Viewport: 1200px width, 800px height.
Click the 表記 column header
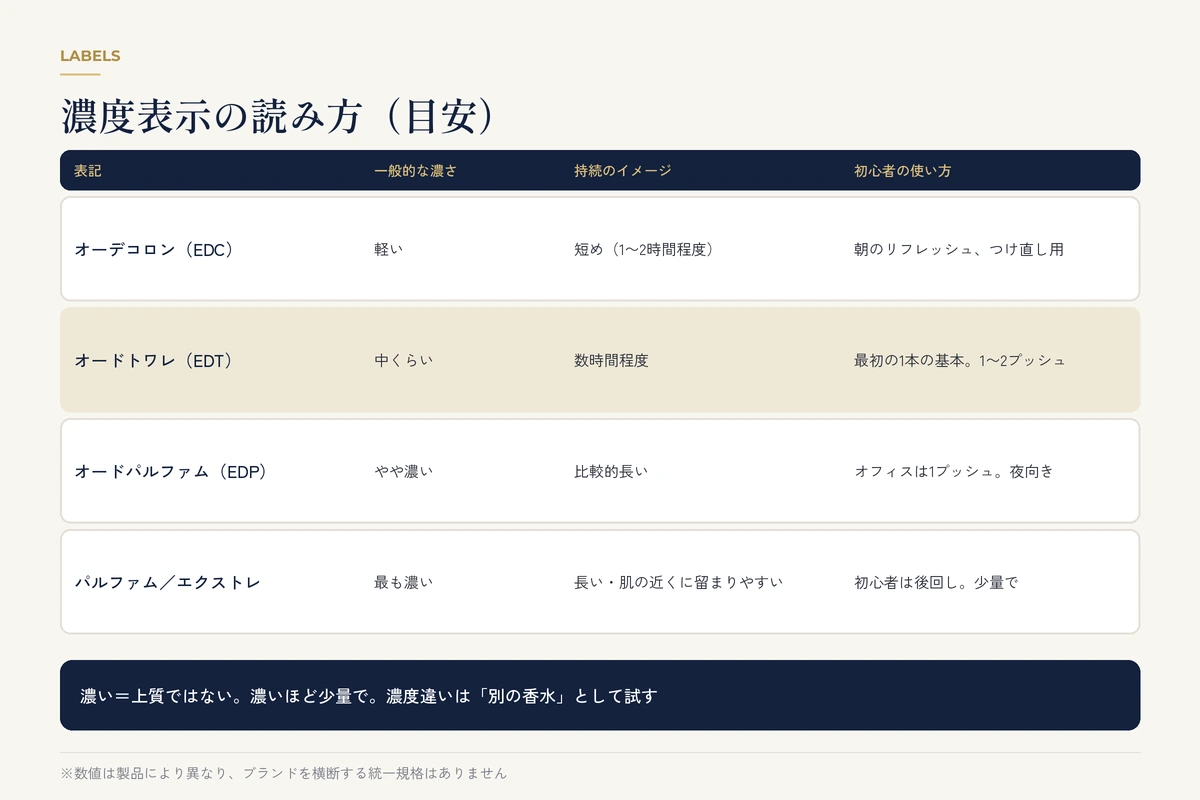(88, 171)
